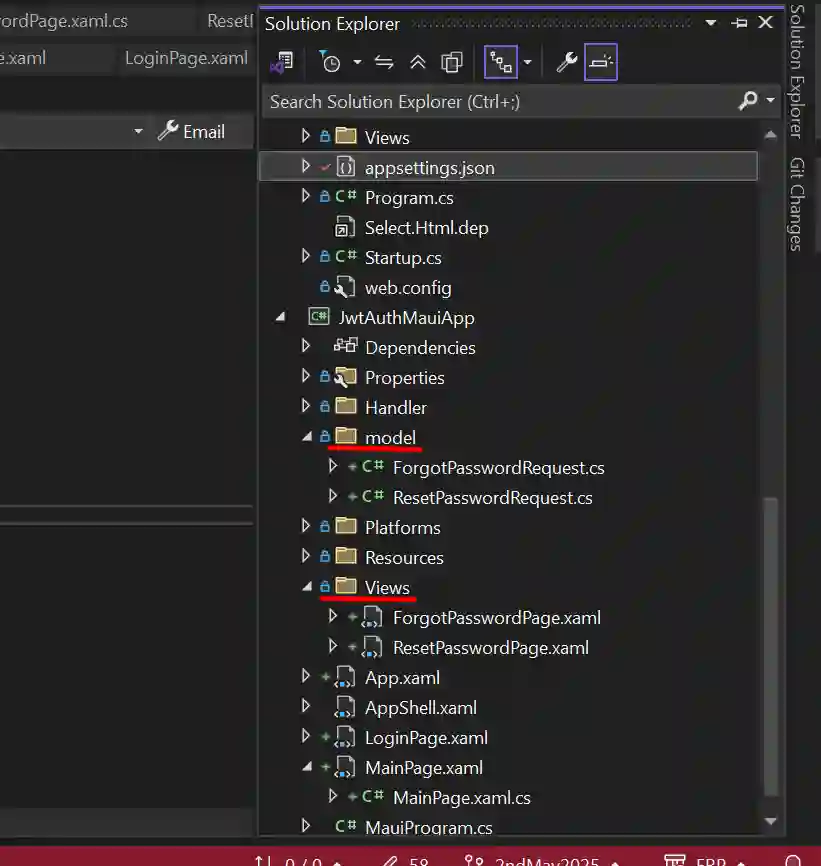This screenshot has width=821, height=866.
Task: Expand the Dependencies node
Action: [307, 347]
